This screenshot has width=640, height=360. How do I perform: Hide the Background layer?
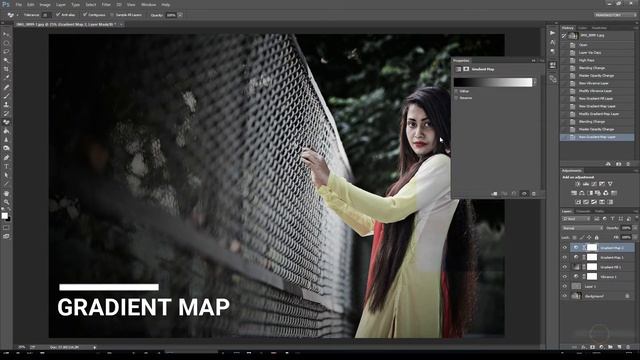click(565, 296)
